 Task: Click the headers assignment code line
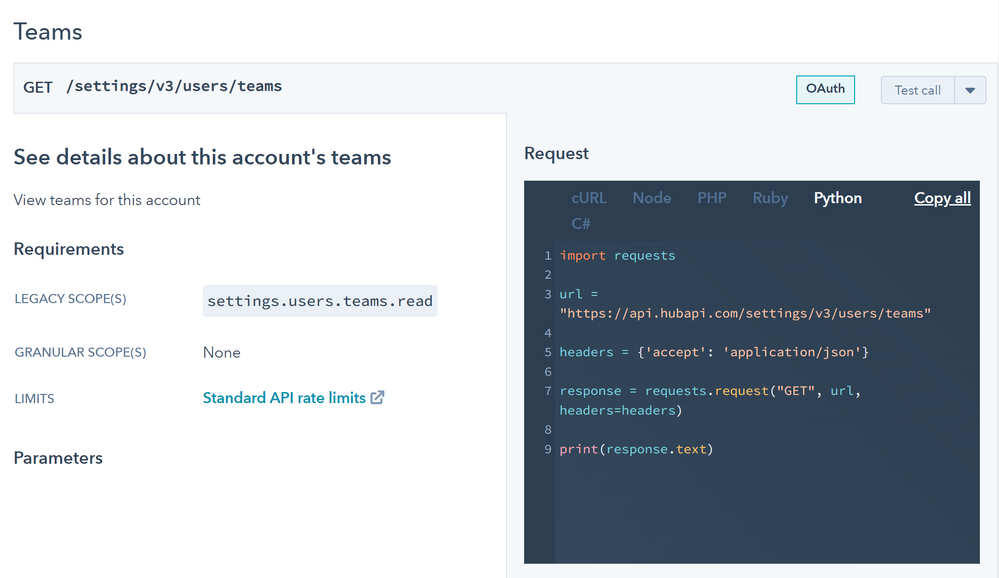(x=714, y=352)
